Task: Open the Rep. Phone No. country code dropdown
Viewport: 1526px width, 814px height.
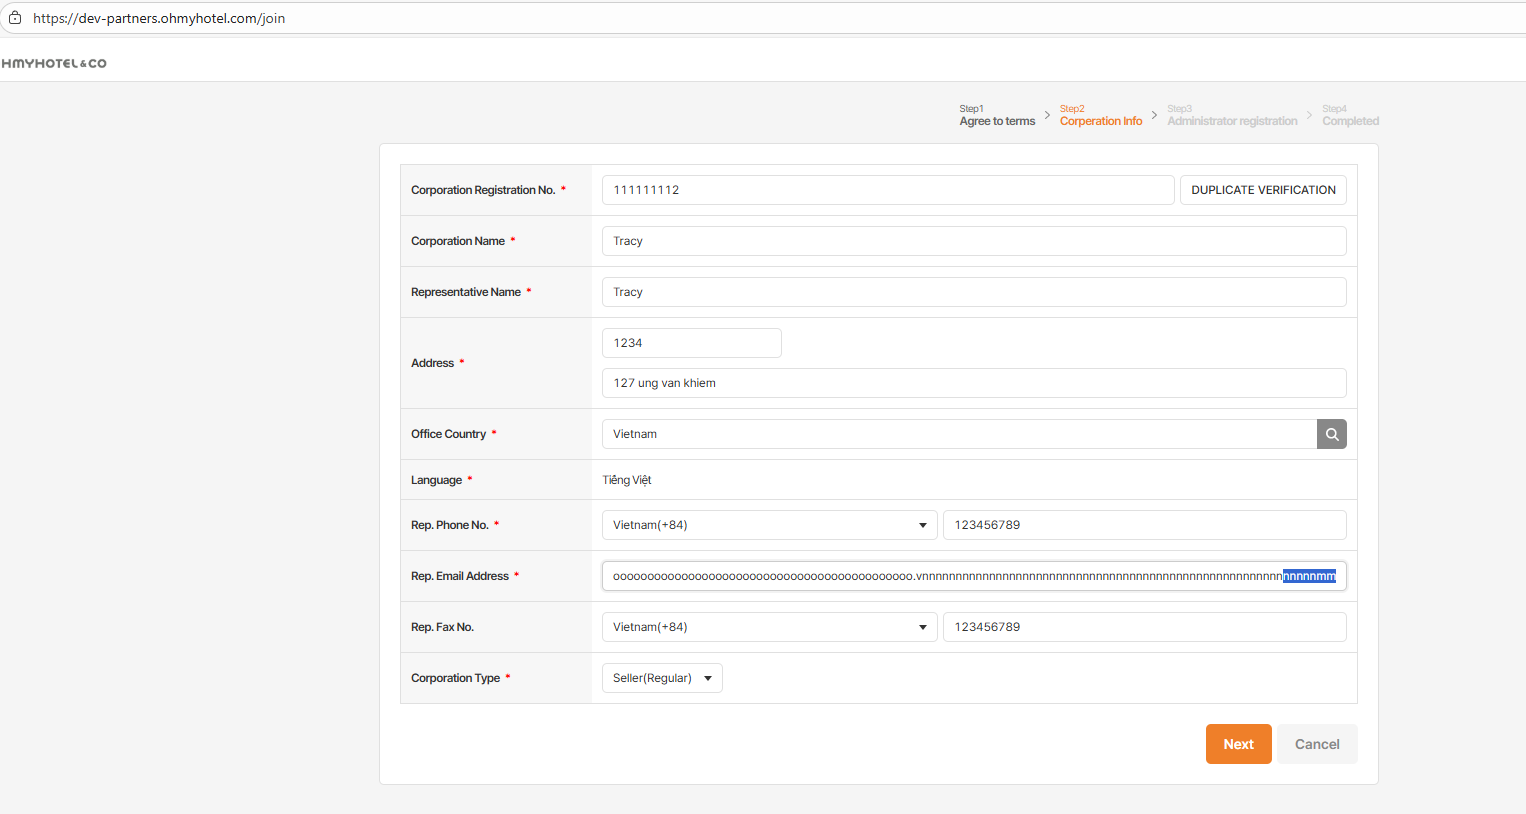Action: [x=769, y=525]
